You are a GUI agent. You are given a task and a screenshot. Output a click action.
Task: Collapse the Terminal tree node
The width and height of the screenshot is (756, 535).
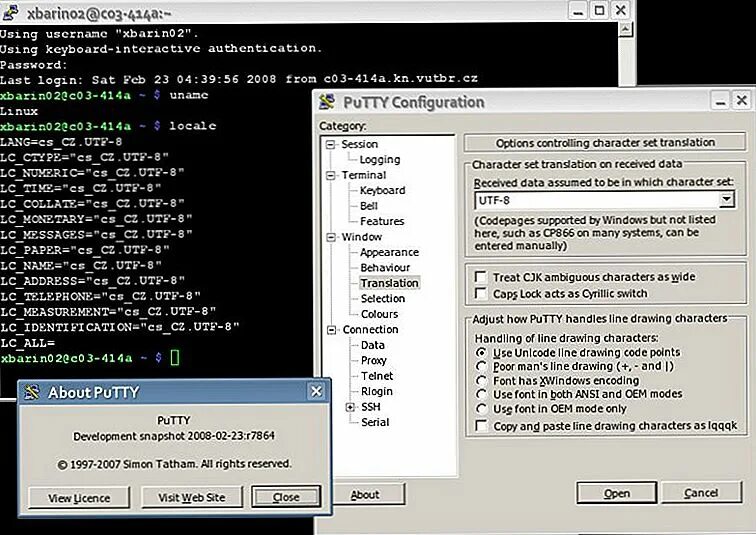pos(331,175)
